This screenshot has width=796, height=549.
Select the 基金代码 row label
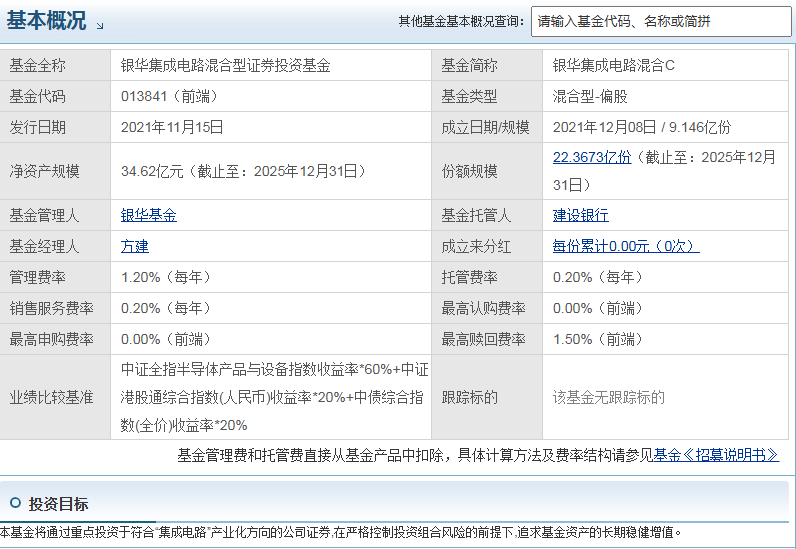tap(38, 96)
